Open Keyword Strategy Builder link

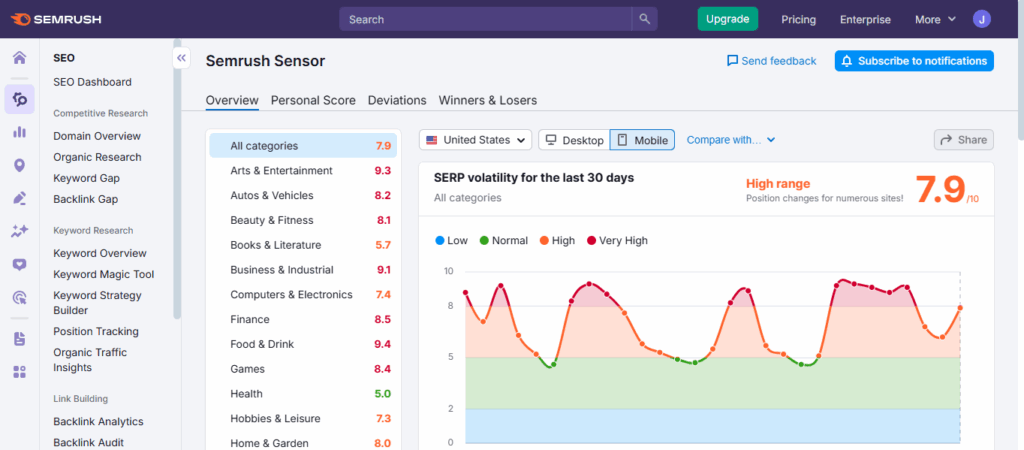click(97, 302)
